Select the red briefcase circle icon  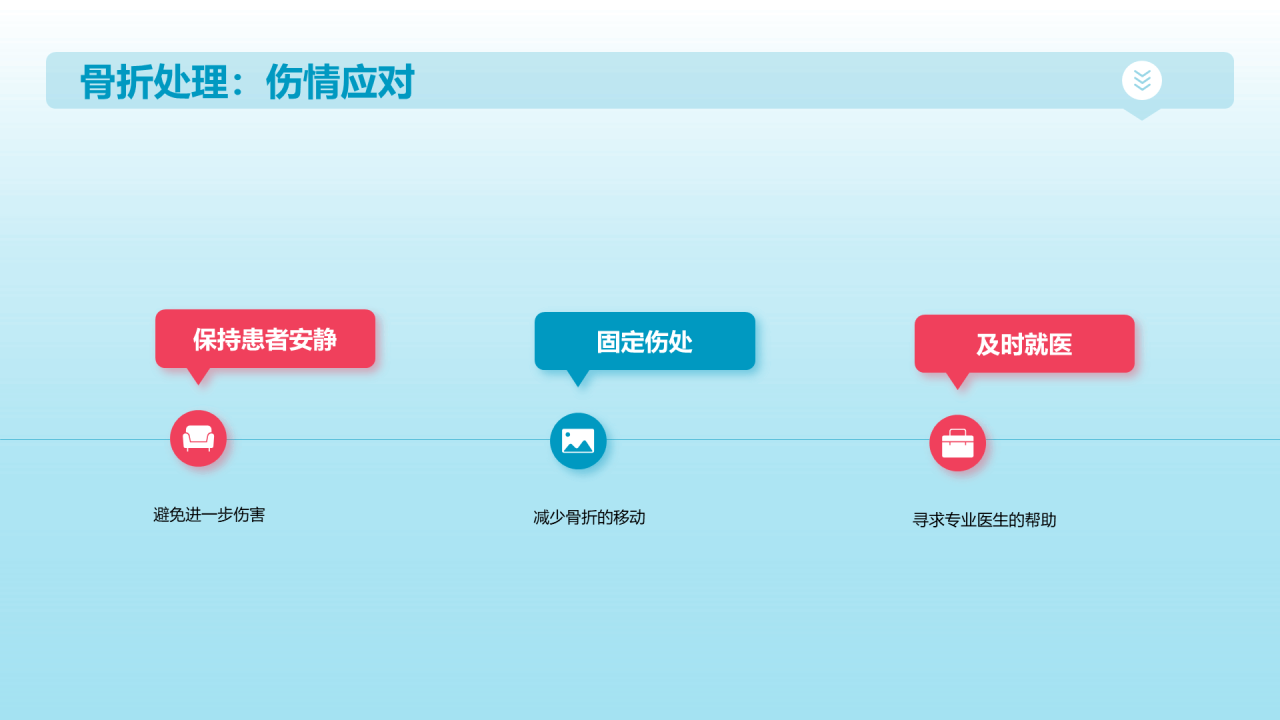coord(957,443)
